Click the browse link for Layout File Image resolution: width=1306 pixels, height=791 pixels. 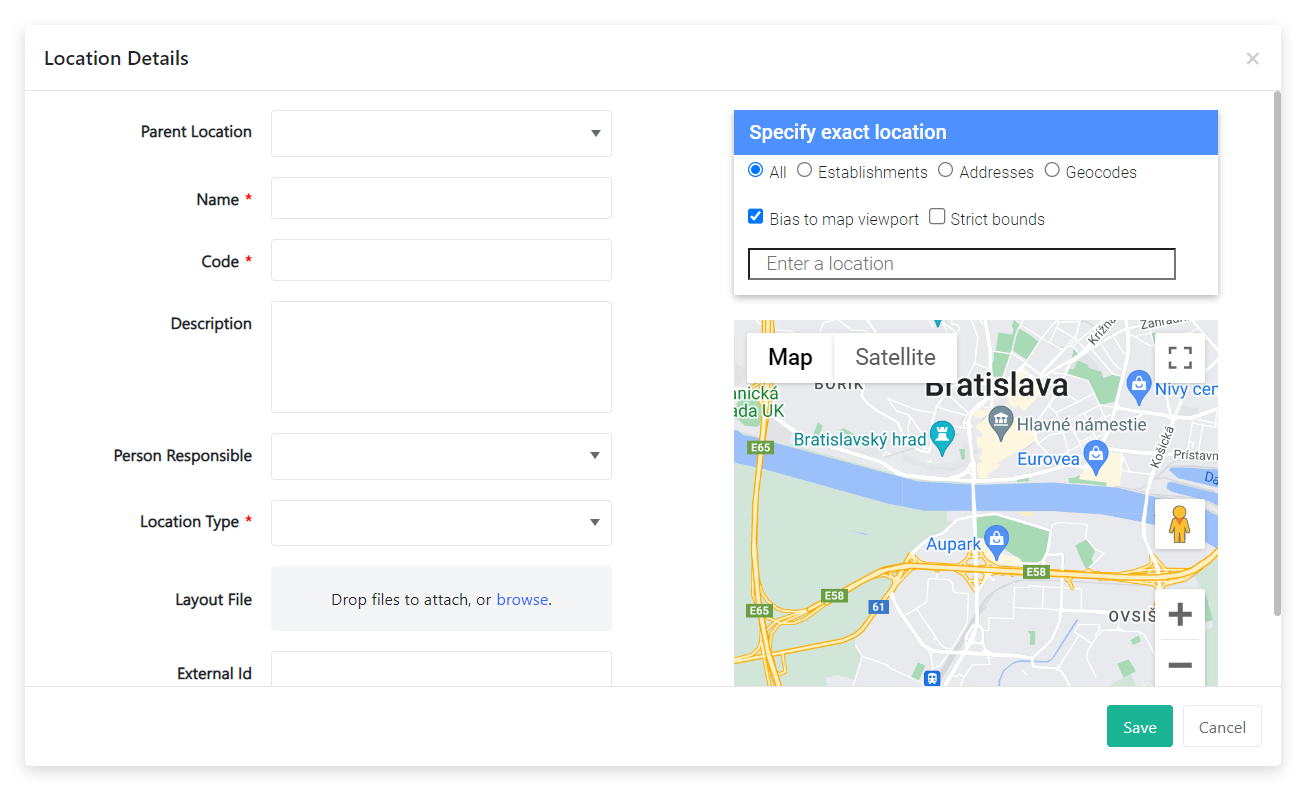(x=522, y=600)
